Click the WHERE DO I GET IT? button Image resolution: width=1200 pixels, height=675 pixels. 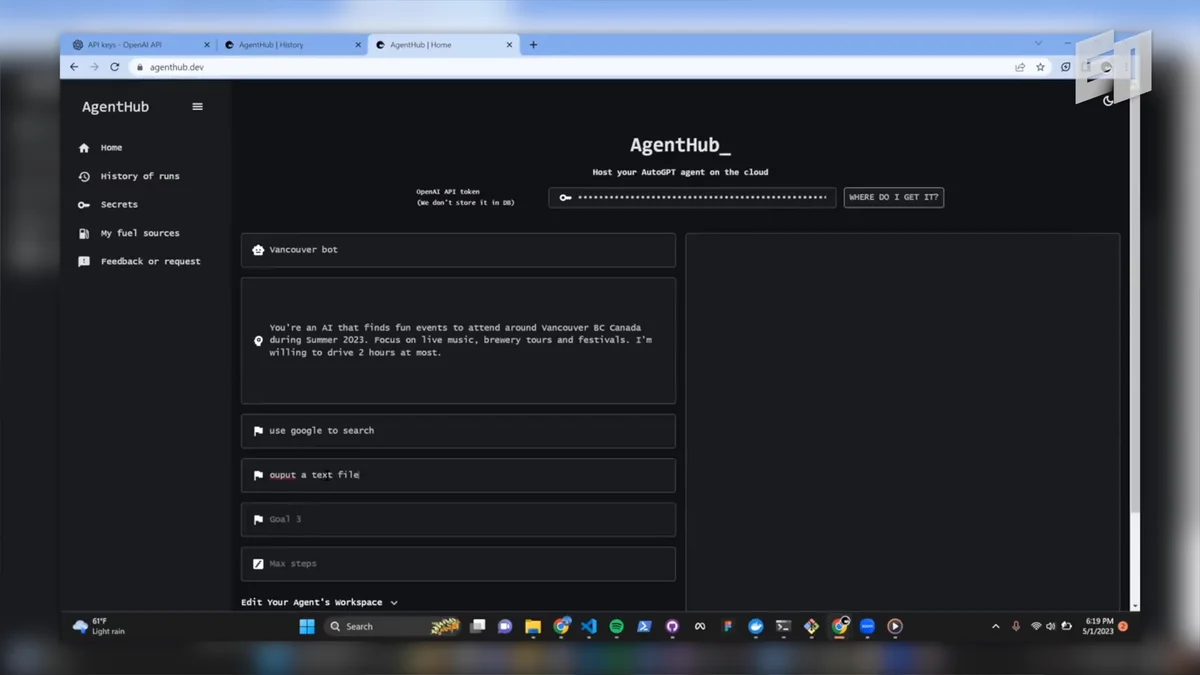894,198
